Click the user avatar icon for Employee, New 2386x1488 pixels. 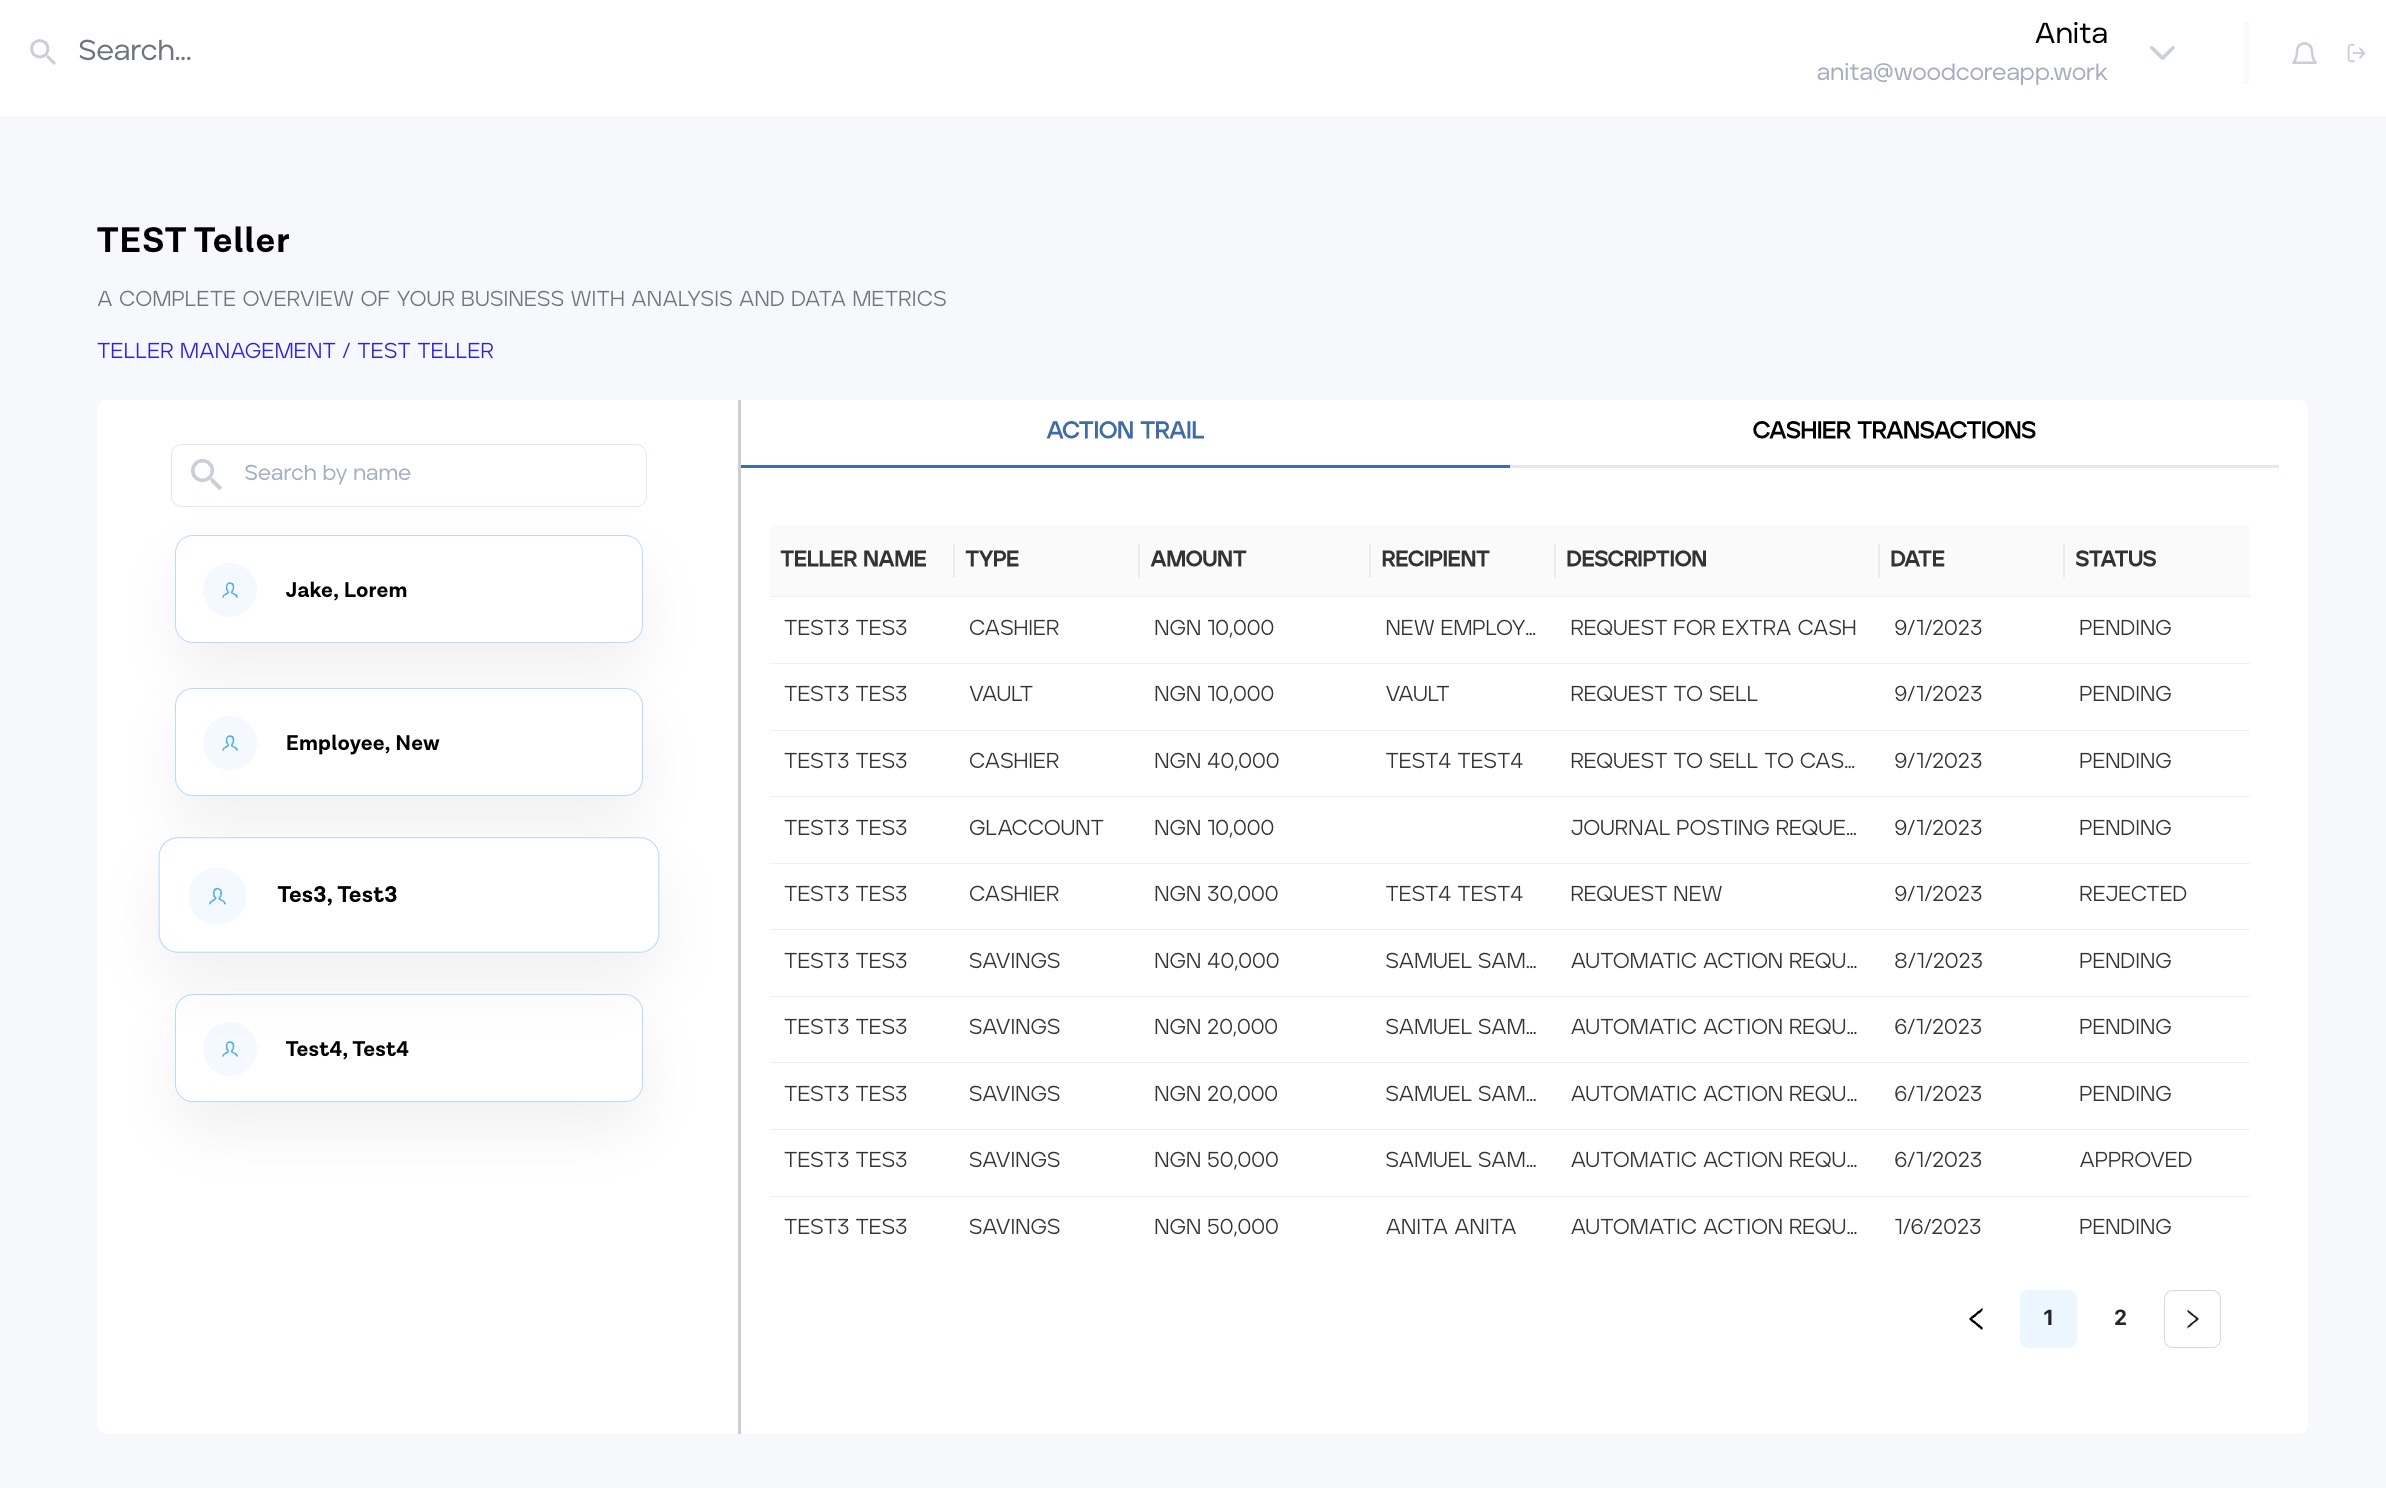click(230, 743)
